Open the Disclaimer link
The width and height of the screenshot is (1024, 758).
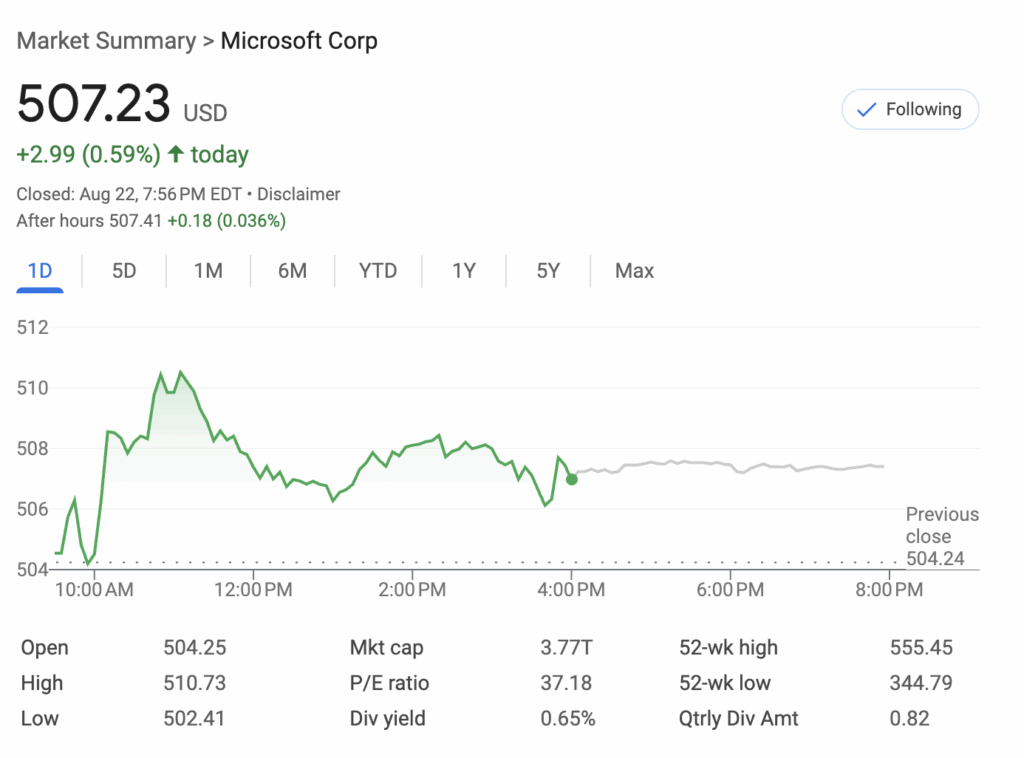click(x=298, y=195)
